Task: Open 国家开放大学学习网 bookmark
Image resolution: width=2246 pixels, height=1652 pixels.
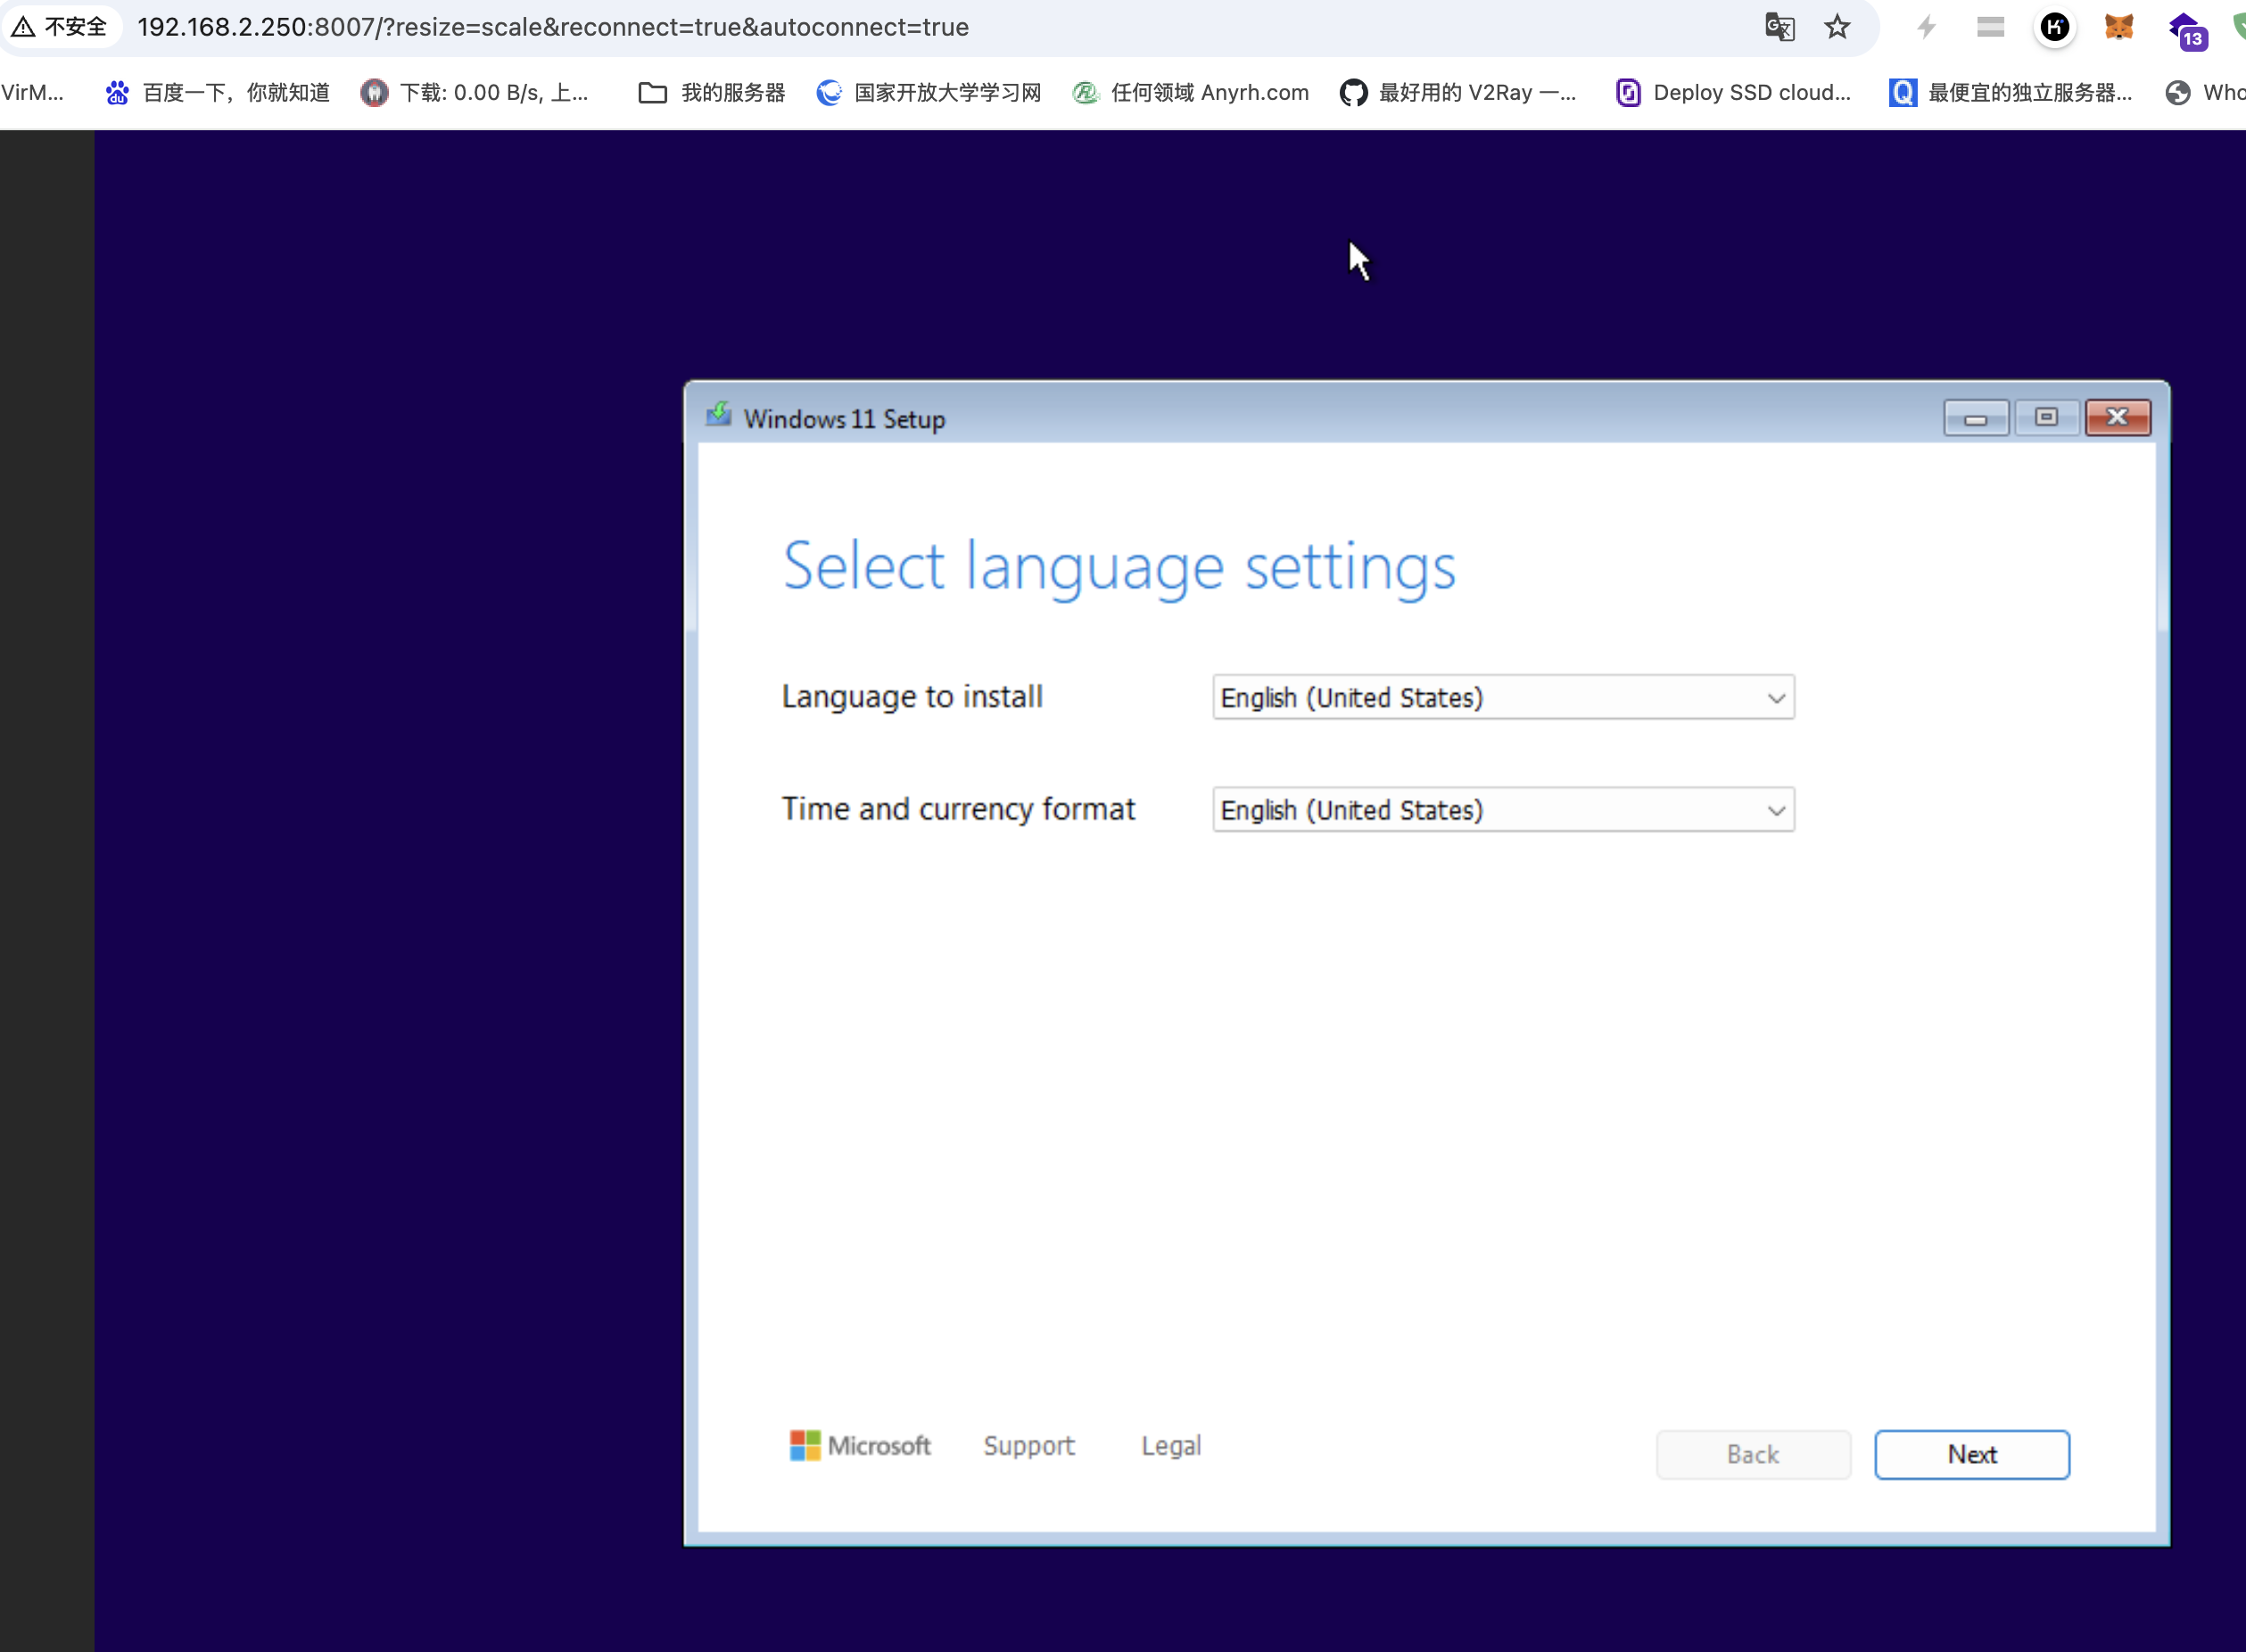Action: pyautogui.click(x=928, y=93)
